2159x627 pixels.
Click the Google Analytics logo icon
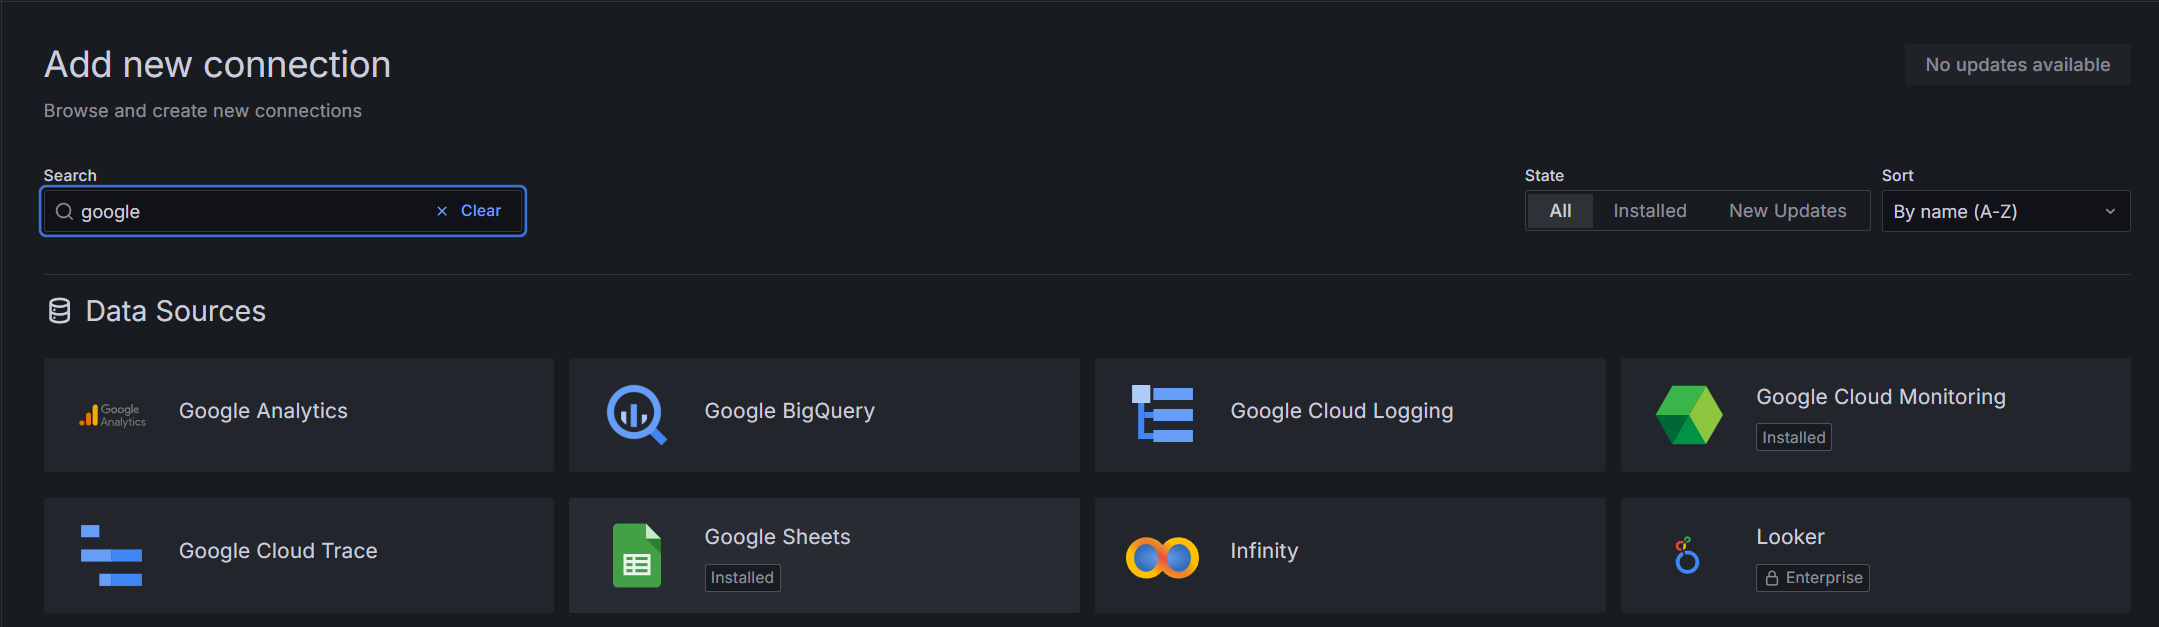(x=112, y=415)
